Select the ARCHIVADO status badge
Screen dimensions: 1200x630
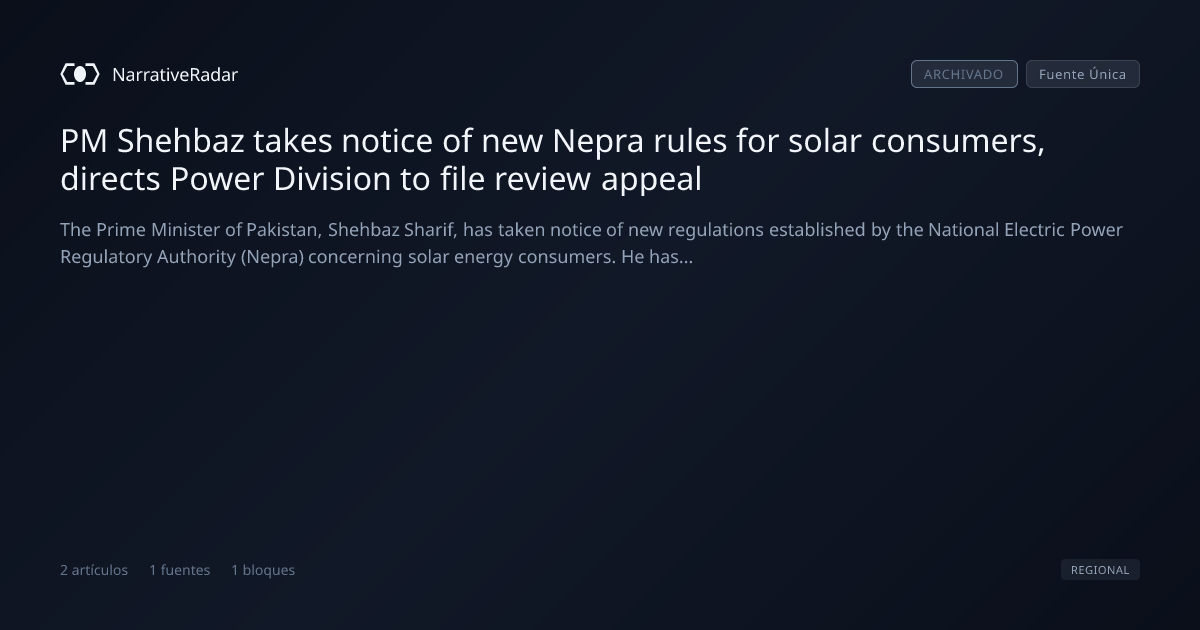coord(964,74)
